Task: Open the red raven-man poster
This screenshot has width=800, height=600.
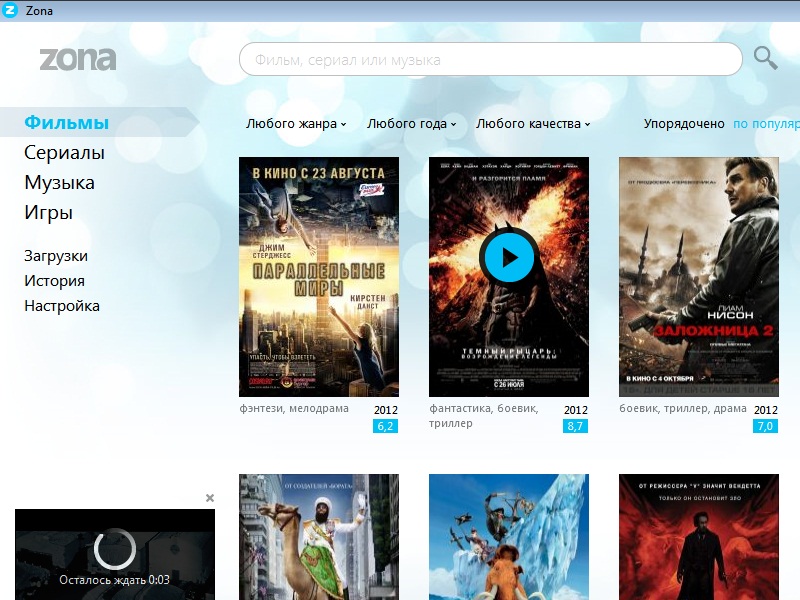Action: pyautogui.click(x=698, y=537)
